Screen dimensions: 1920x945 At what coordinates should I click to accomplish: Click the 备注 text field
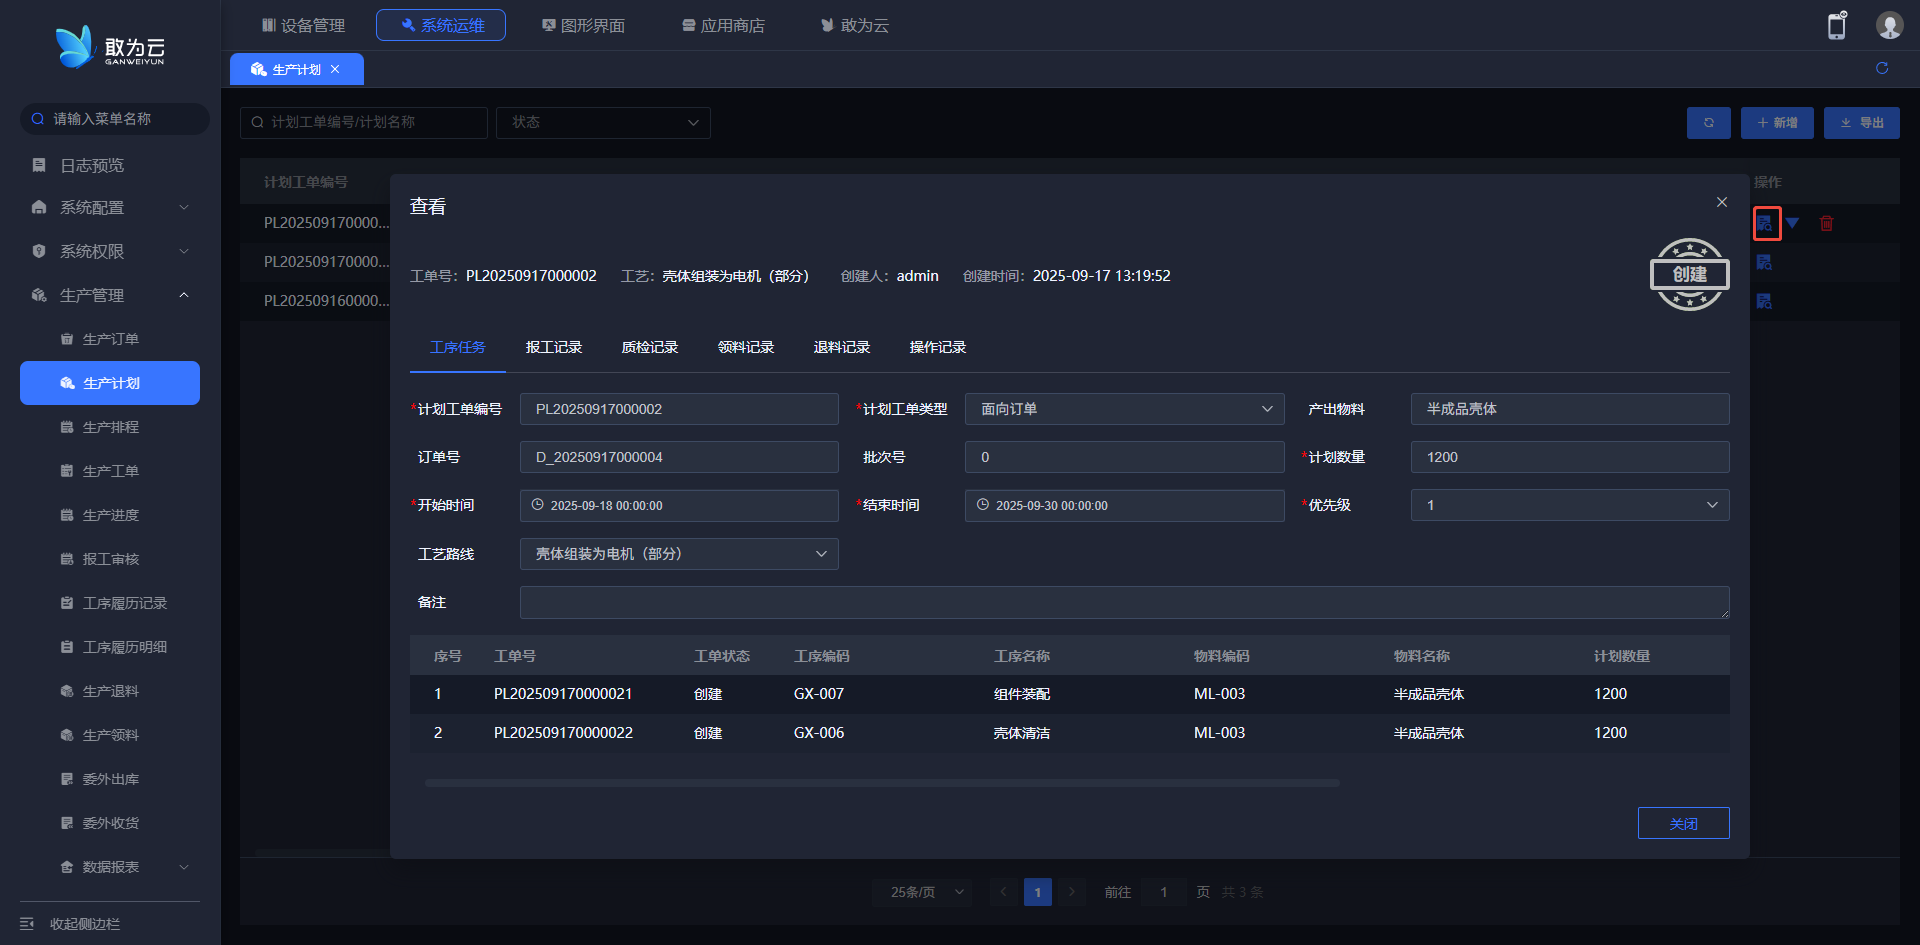[x=1123, y=602]
